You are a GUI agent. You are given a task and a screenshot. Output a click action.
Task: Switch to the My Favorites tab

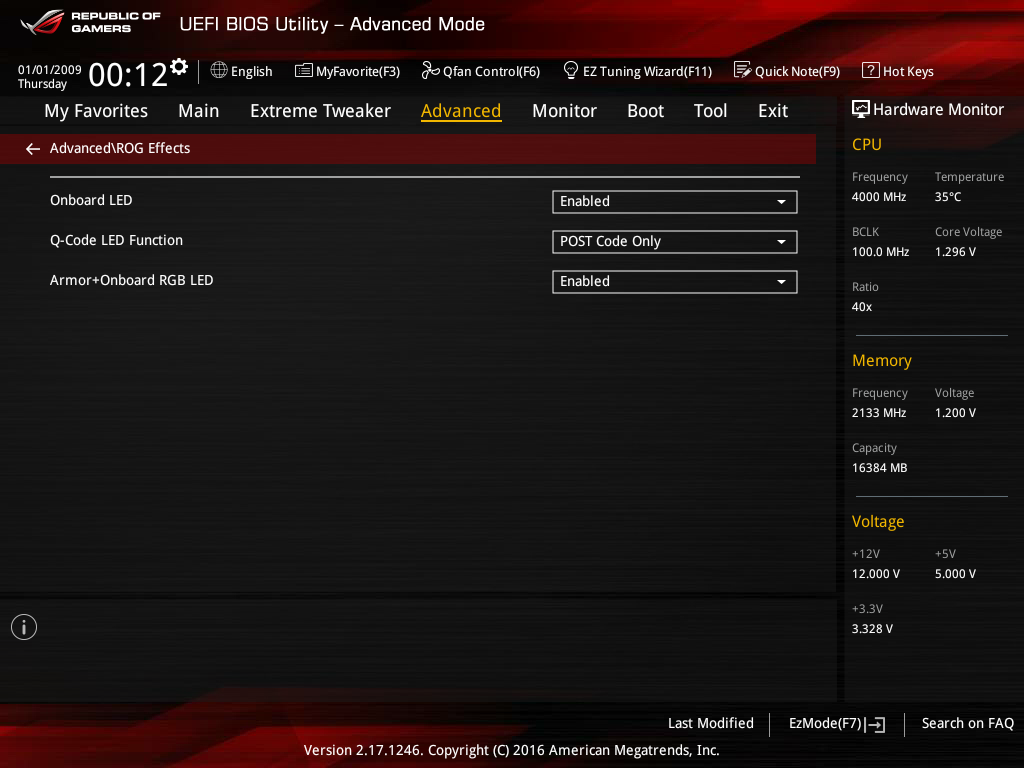[96, 111]
